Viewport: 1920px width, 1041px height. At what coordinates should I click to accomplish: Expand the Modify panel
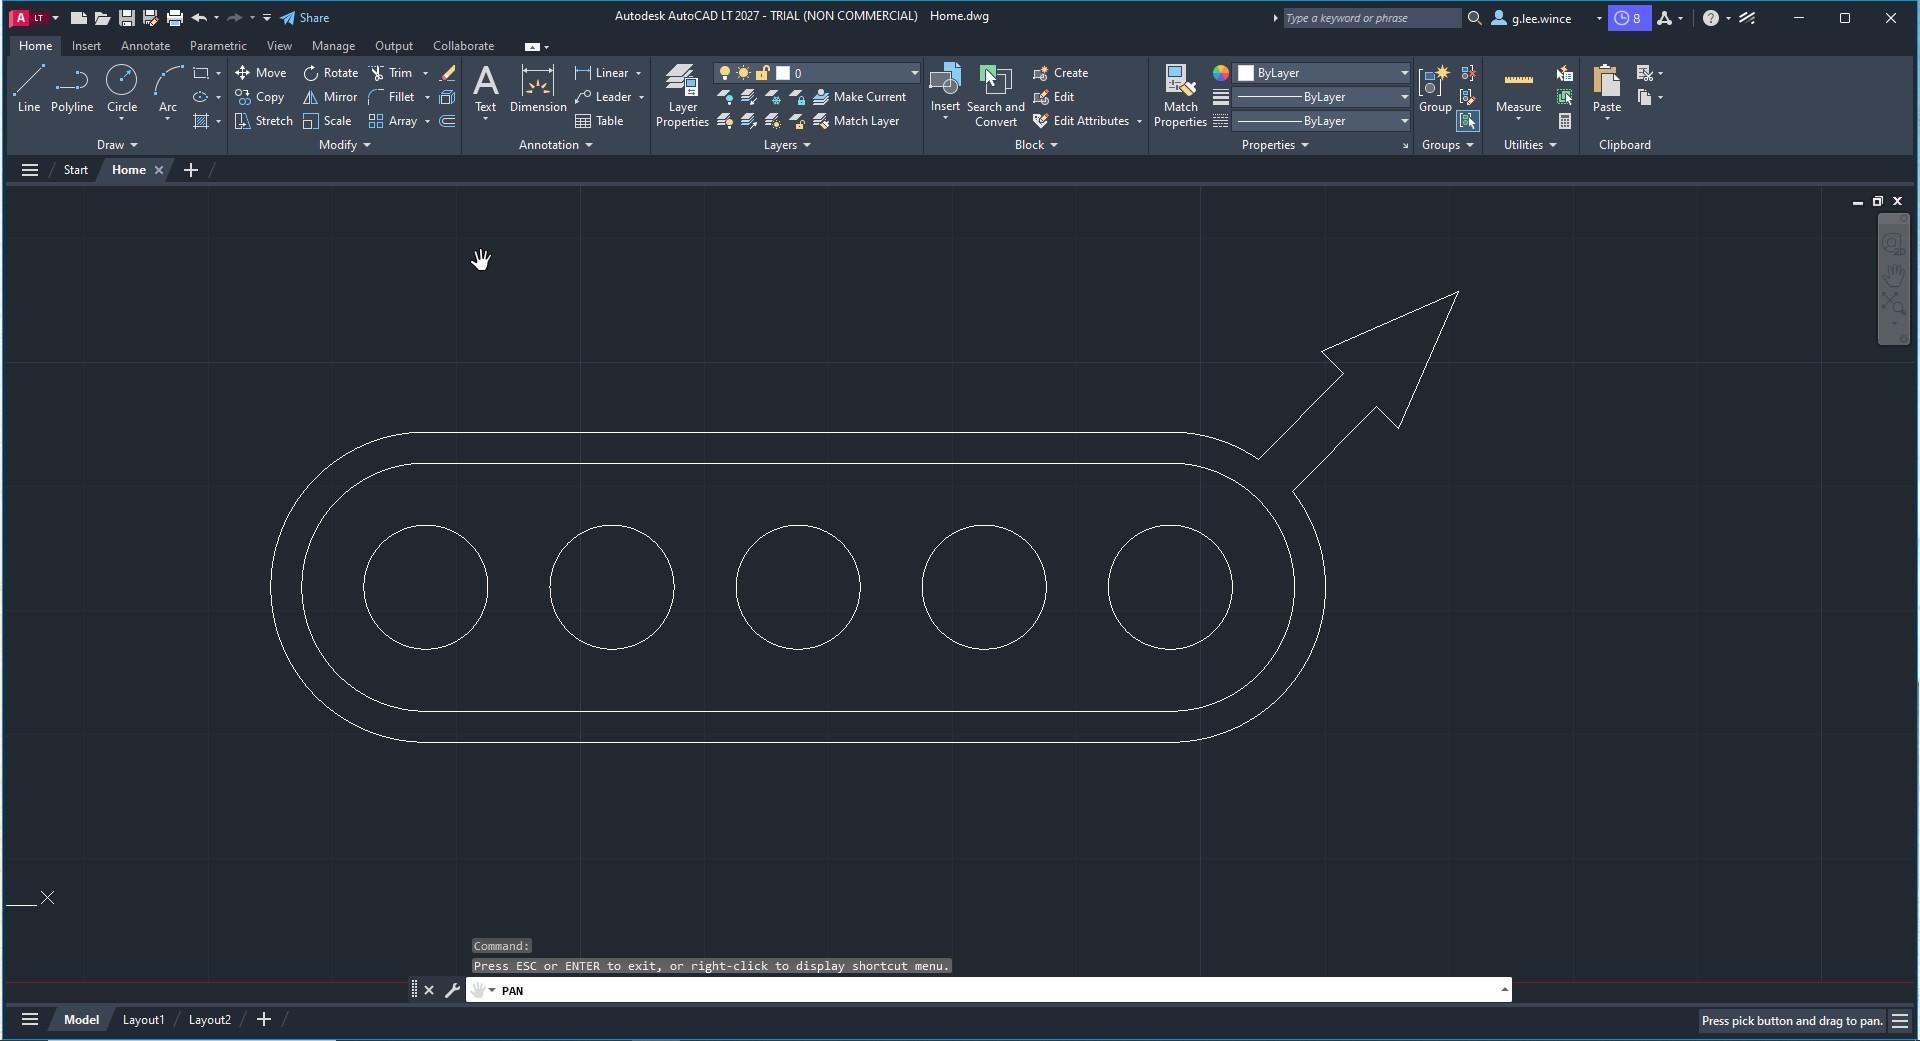pyautogui.click(x=345, y=145)
